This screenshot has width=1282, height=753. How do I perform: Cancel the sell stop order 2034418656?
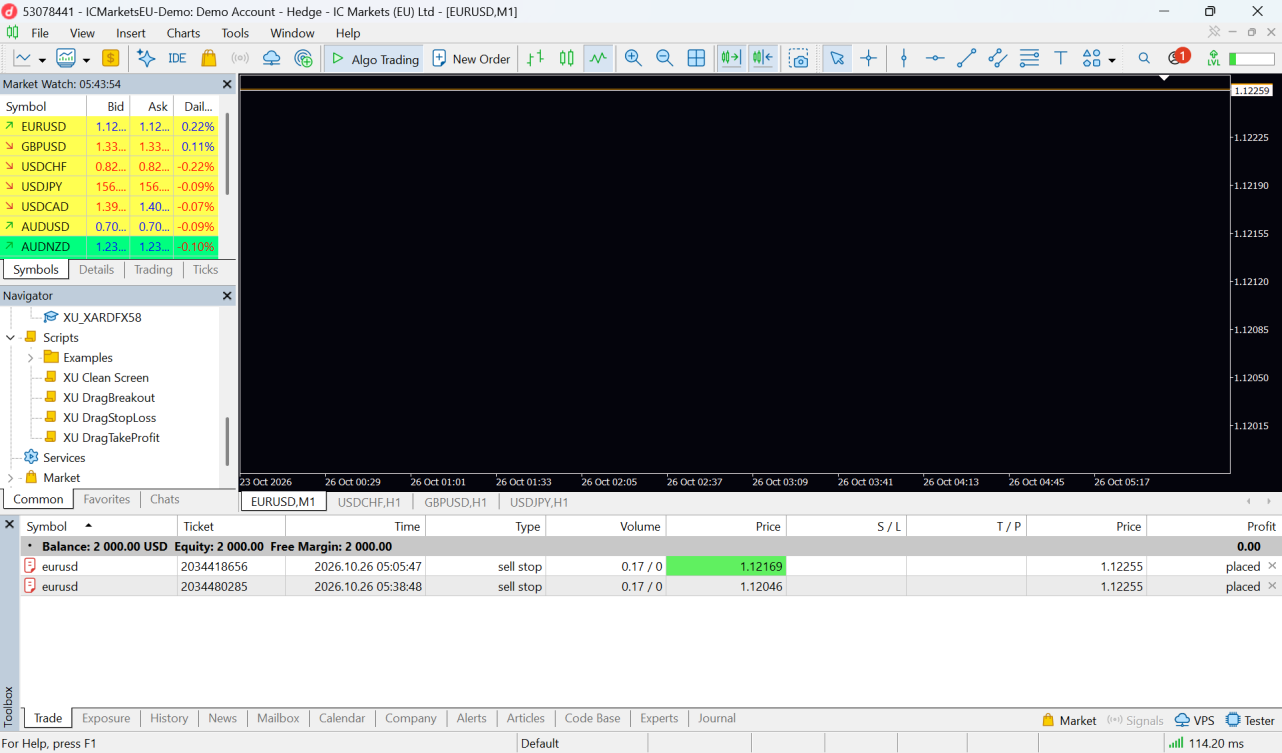tap(1272, 566)
